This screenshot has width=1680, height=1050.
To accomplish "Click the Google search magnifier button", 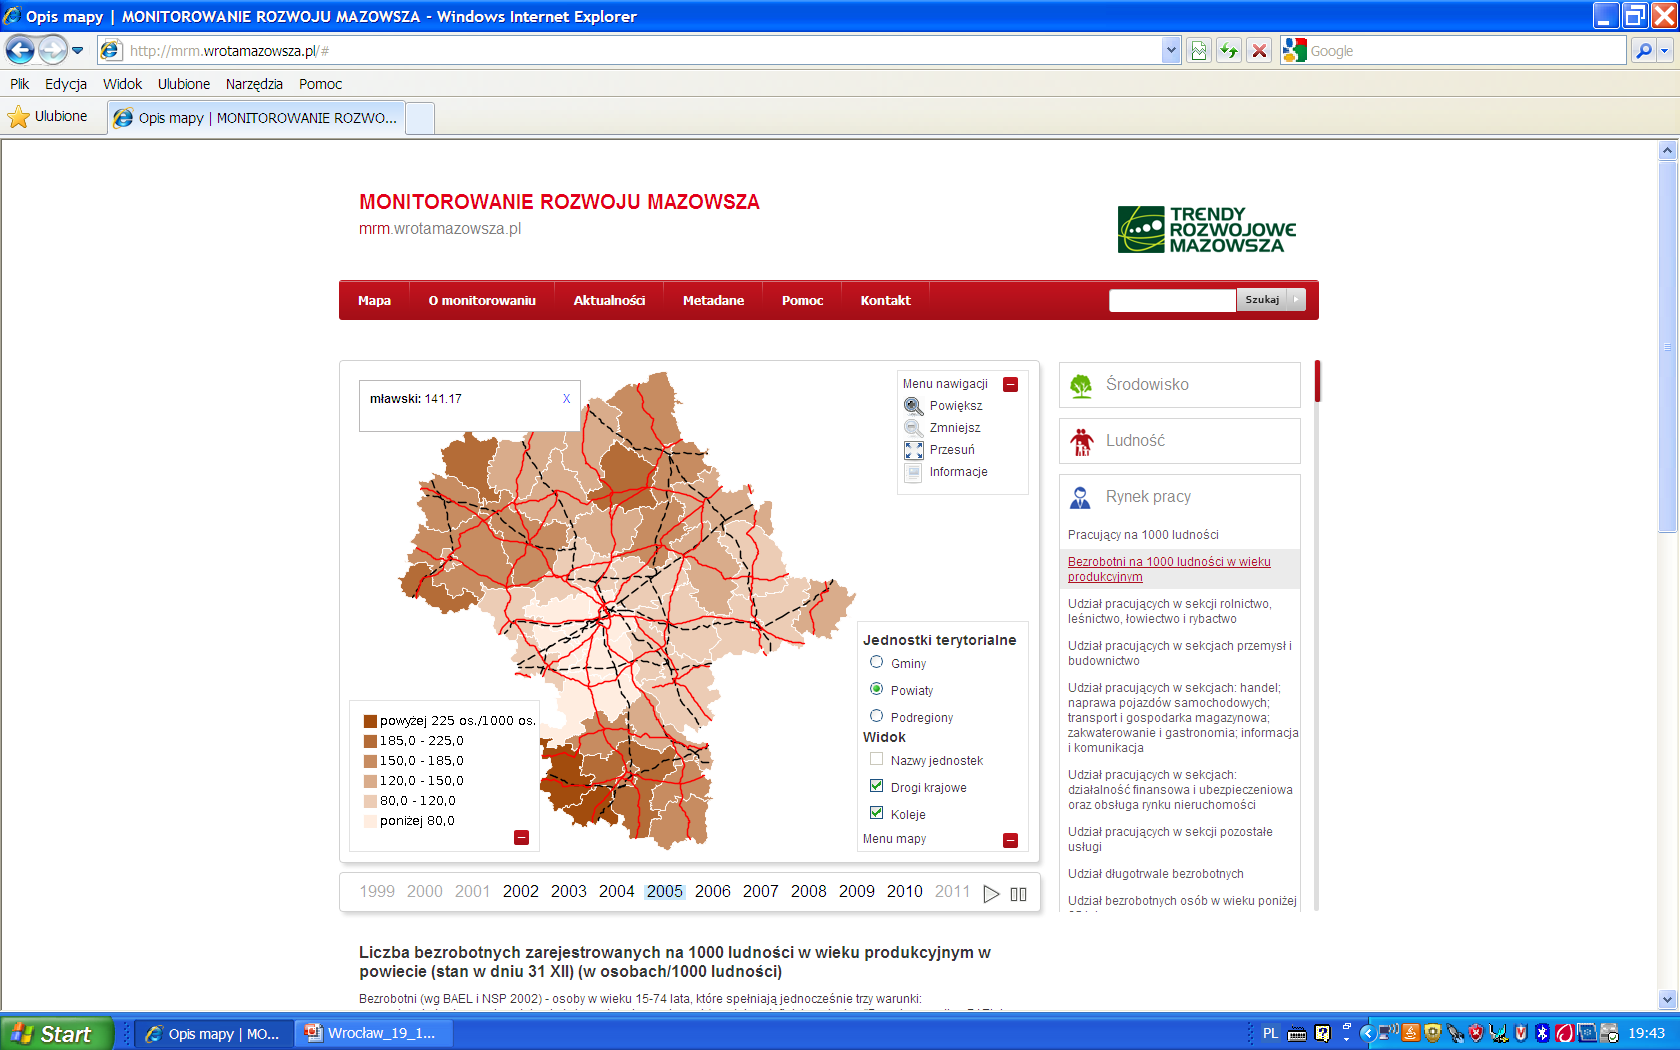I will click(1643, 50).
